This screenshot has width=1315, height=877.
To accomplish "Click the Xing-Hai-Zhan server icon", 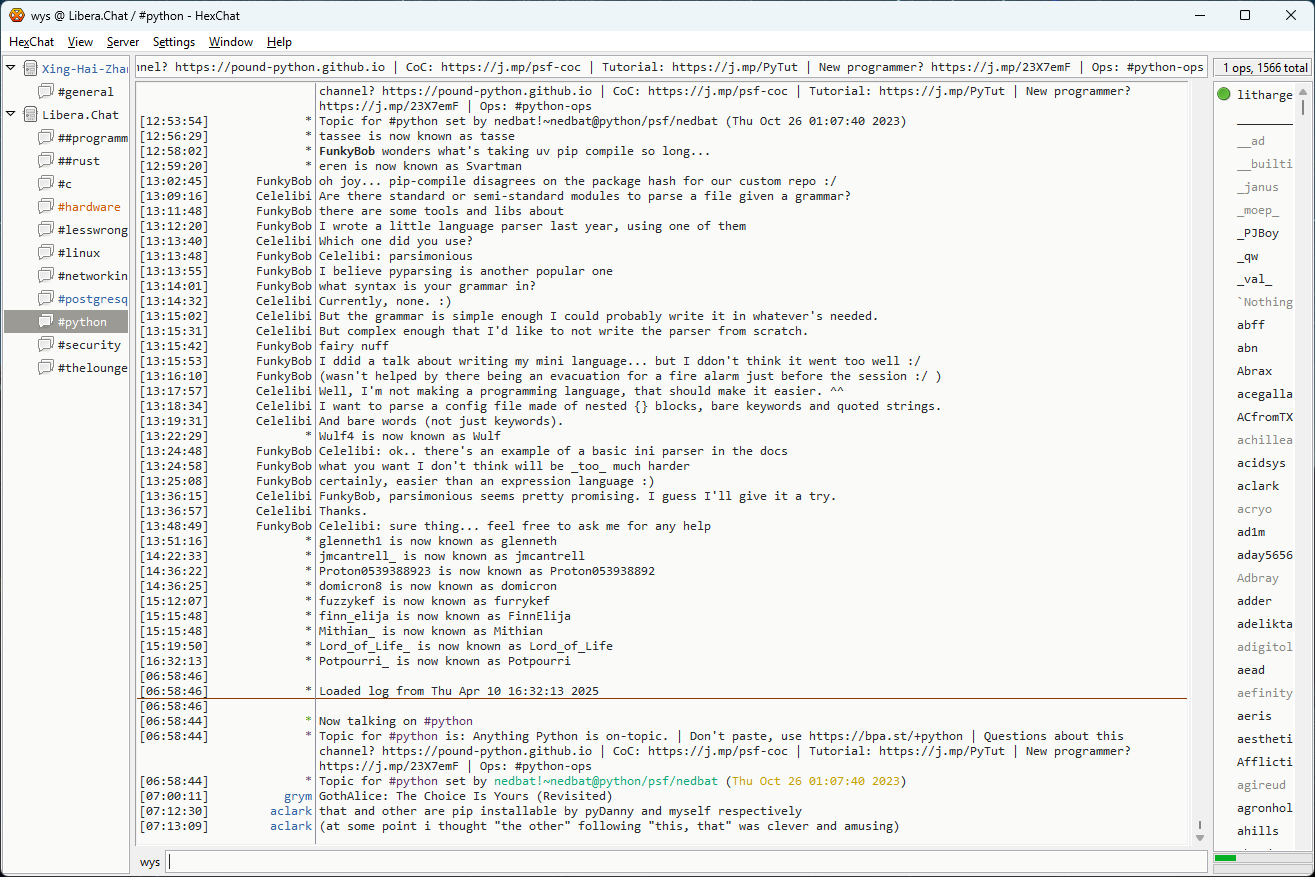I will pos(30,69).
